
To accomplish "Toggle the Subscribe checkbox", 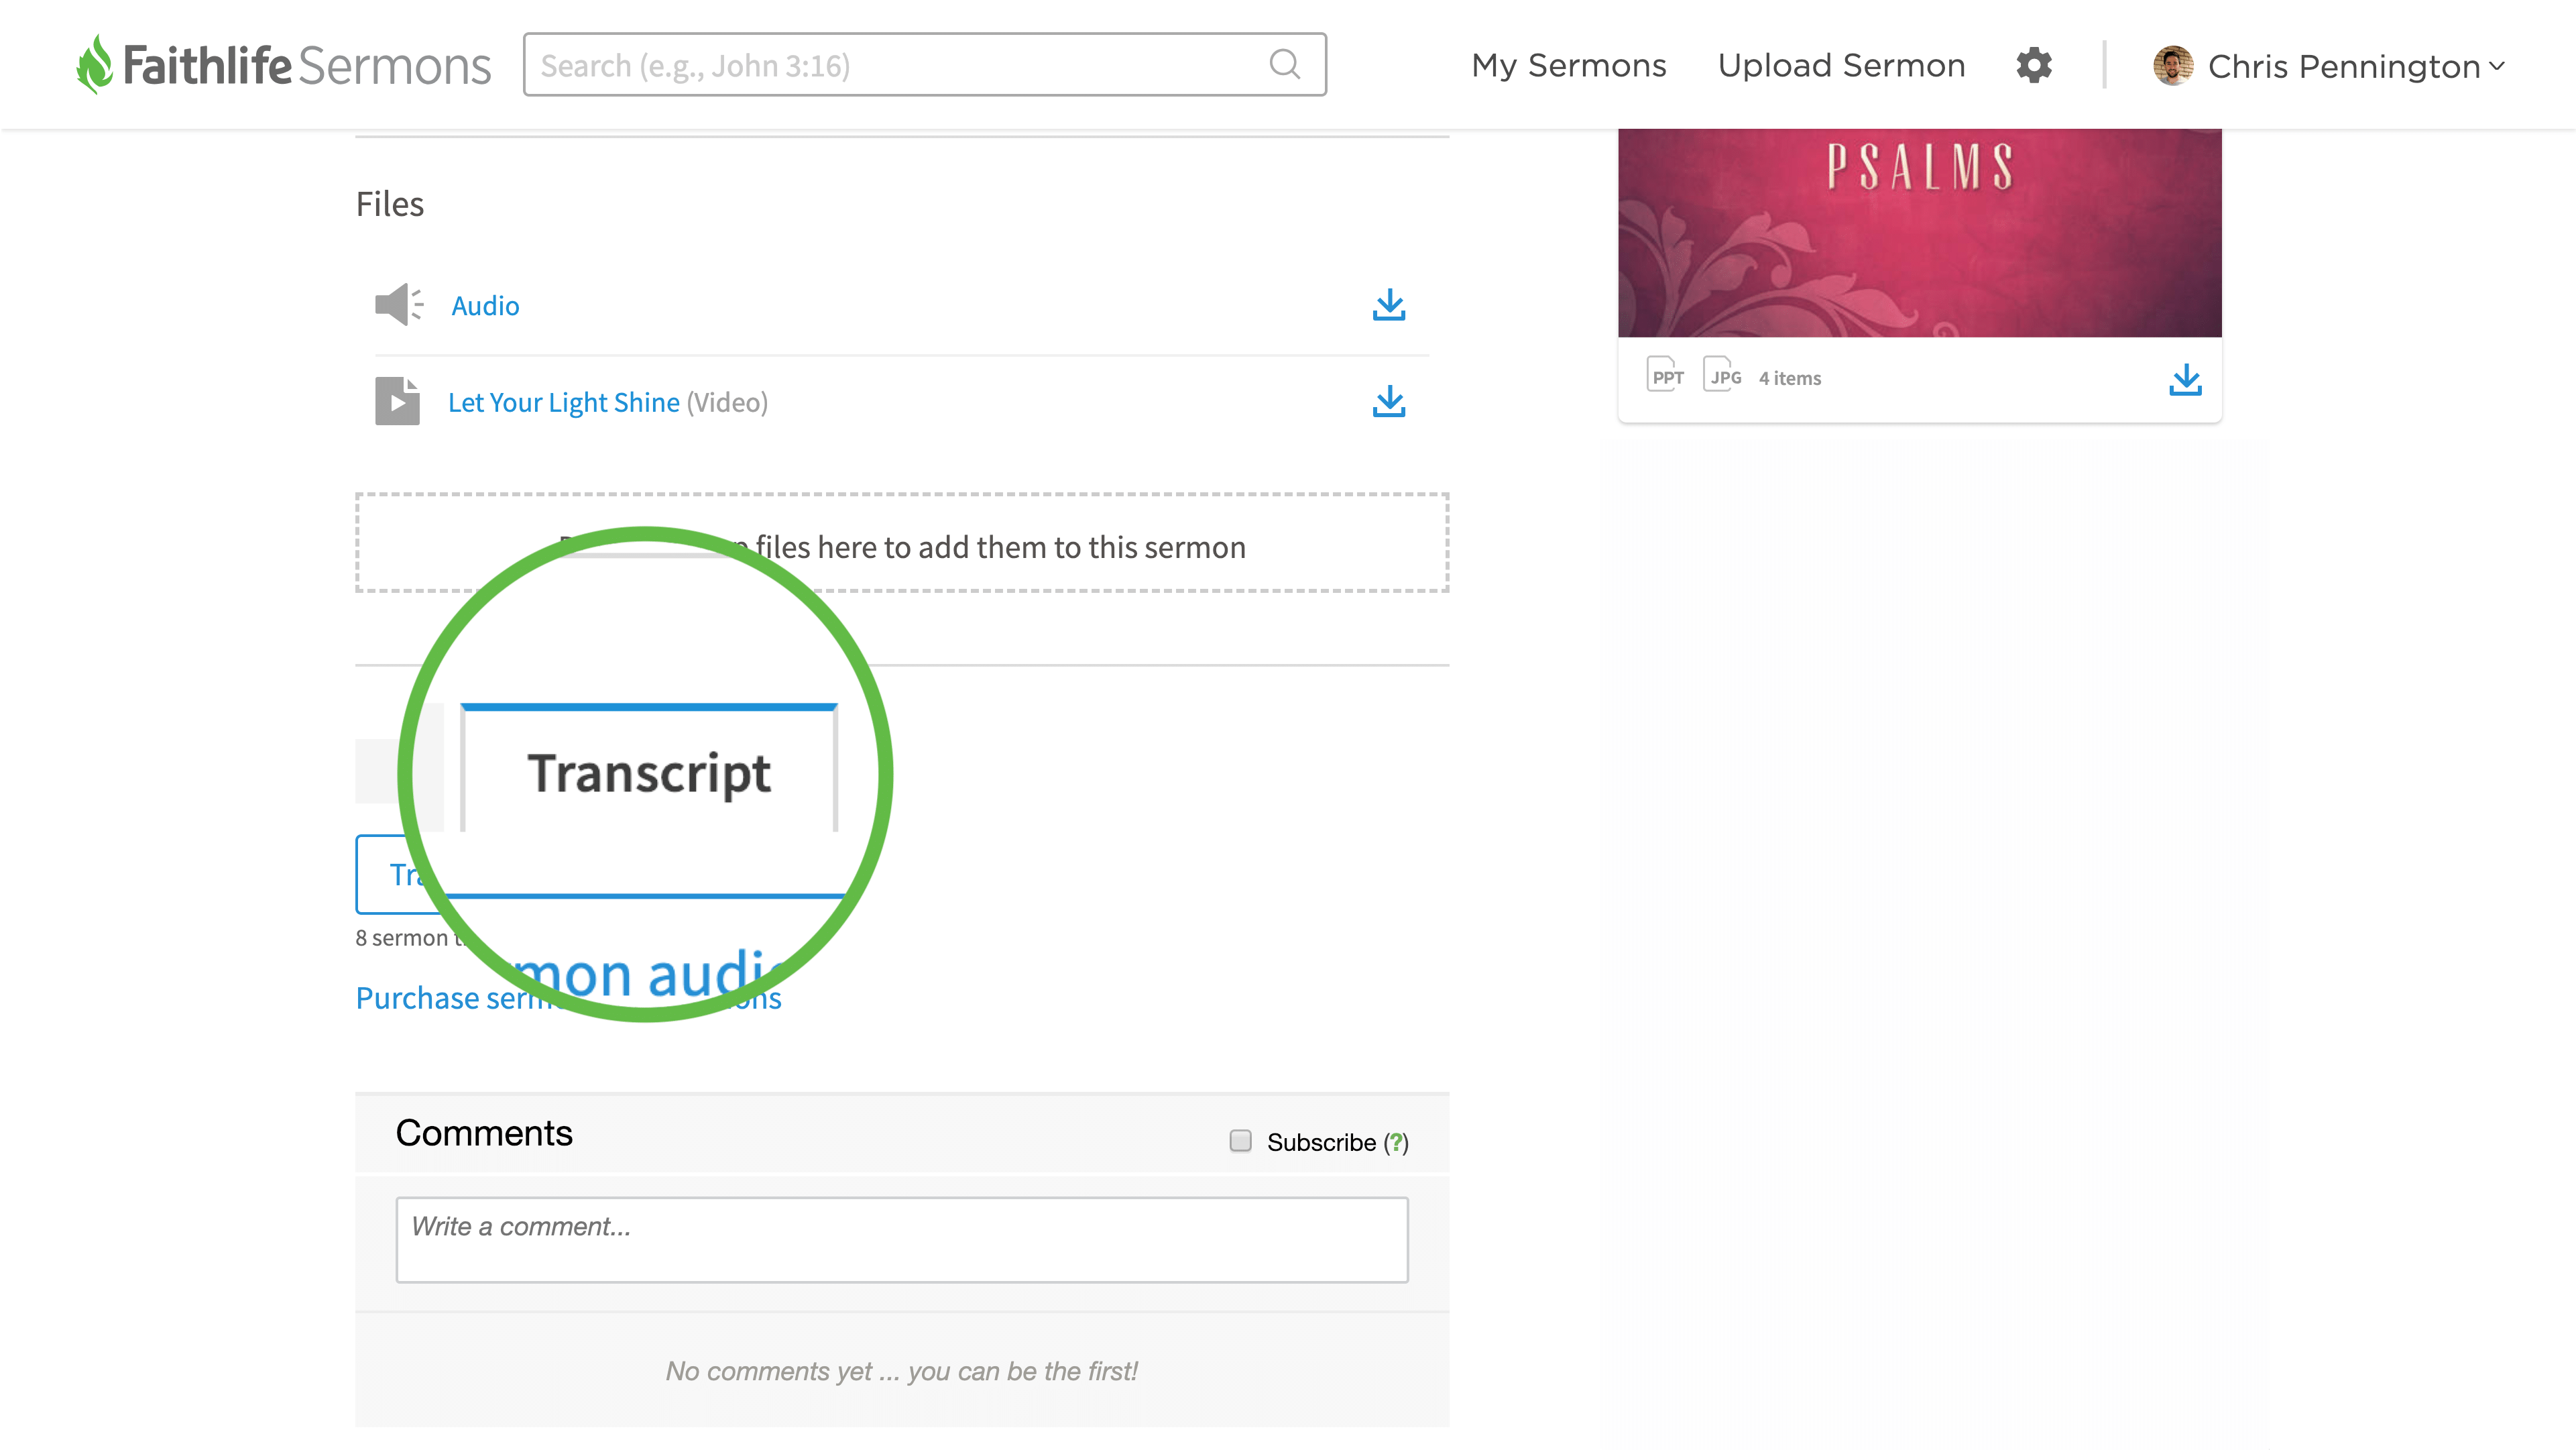I will (x=1240, y=1141).
